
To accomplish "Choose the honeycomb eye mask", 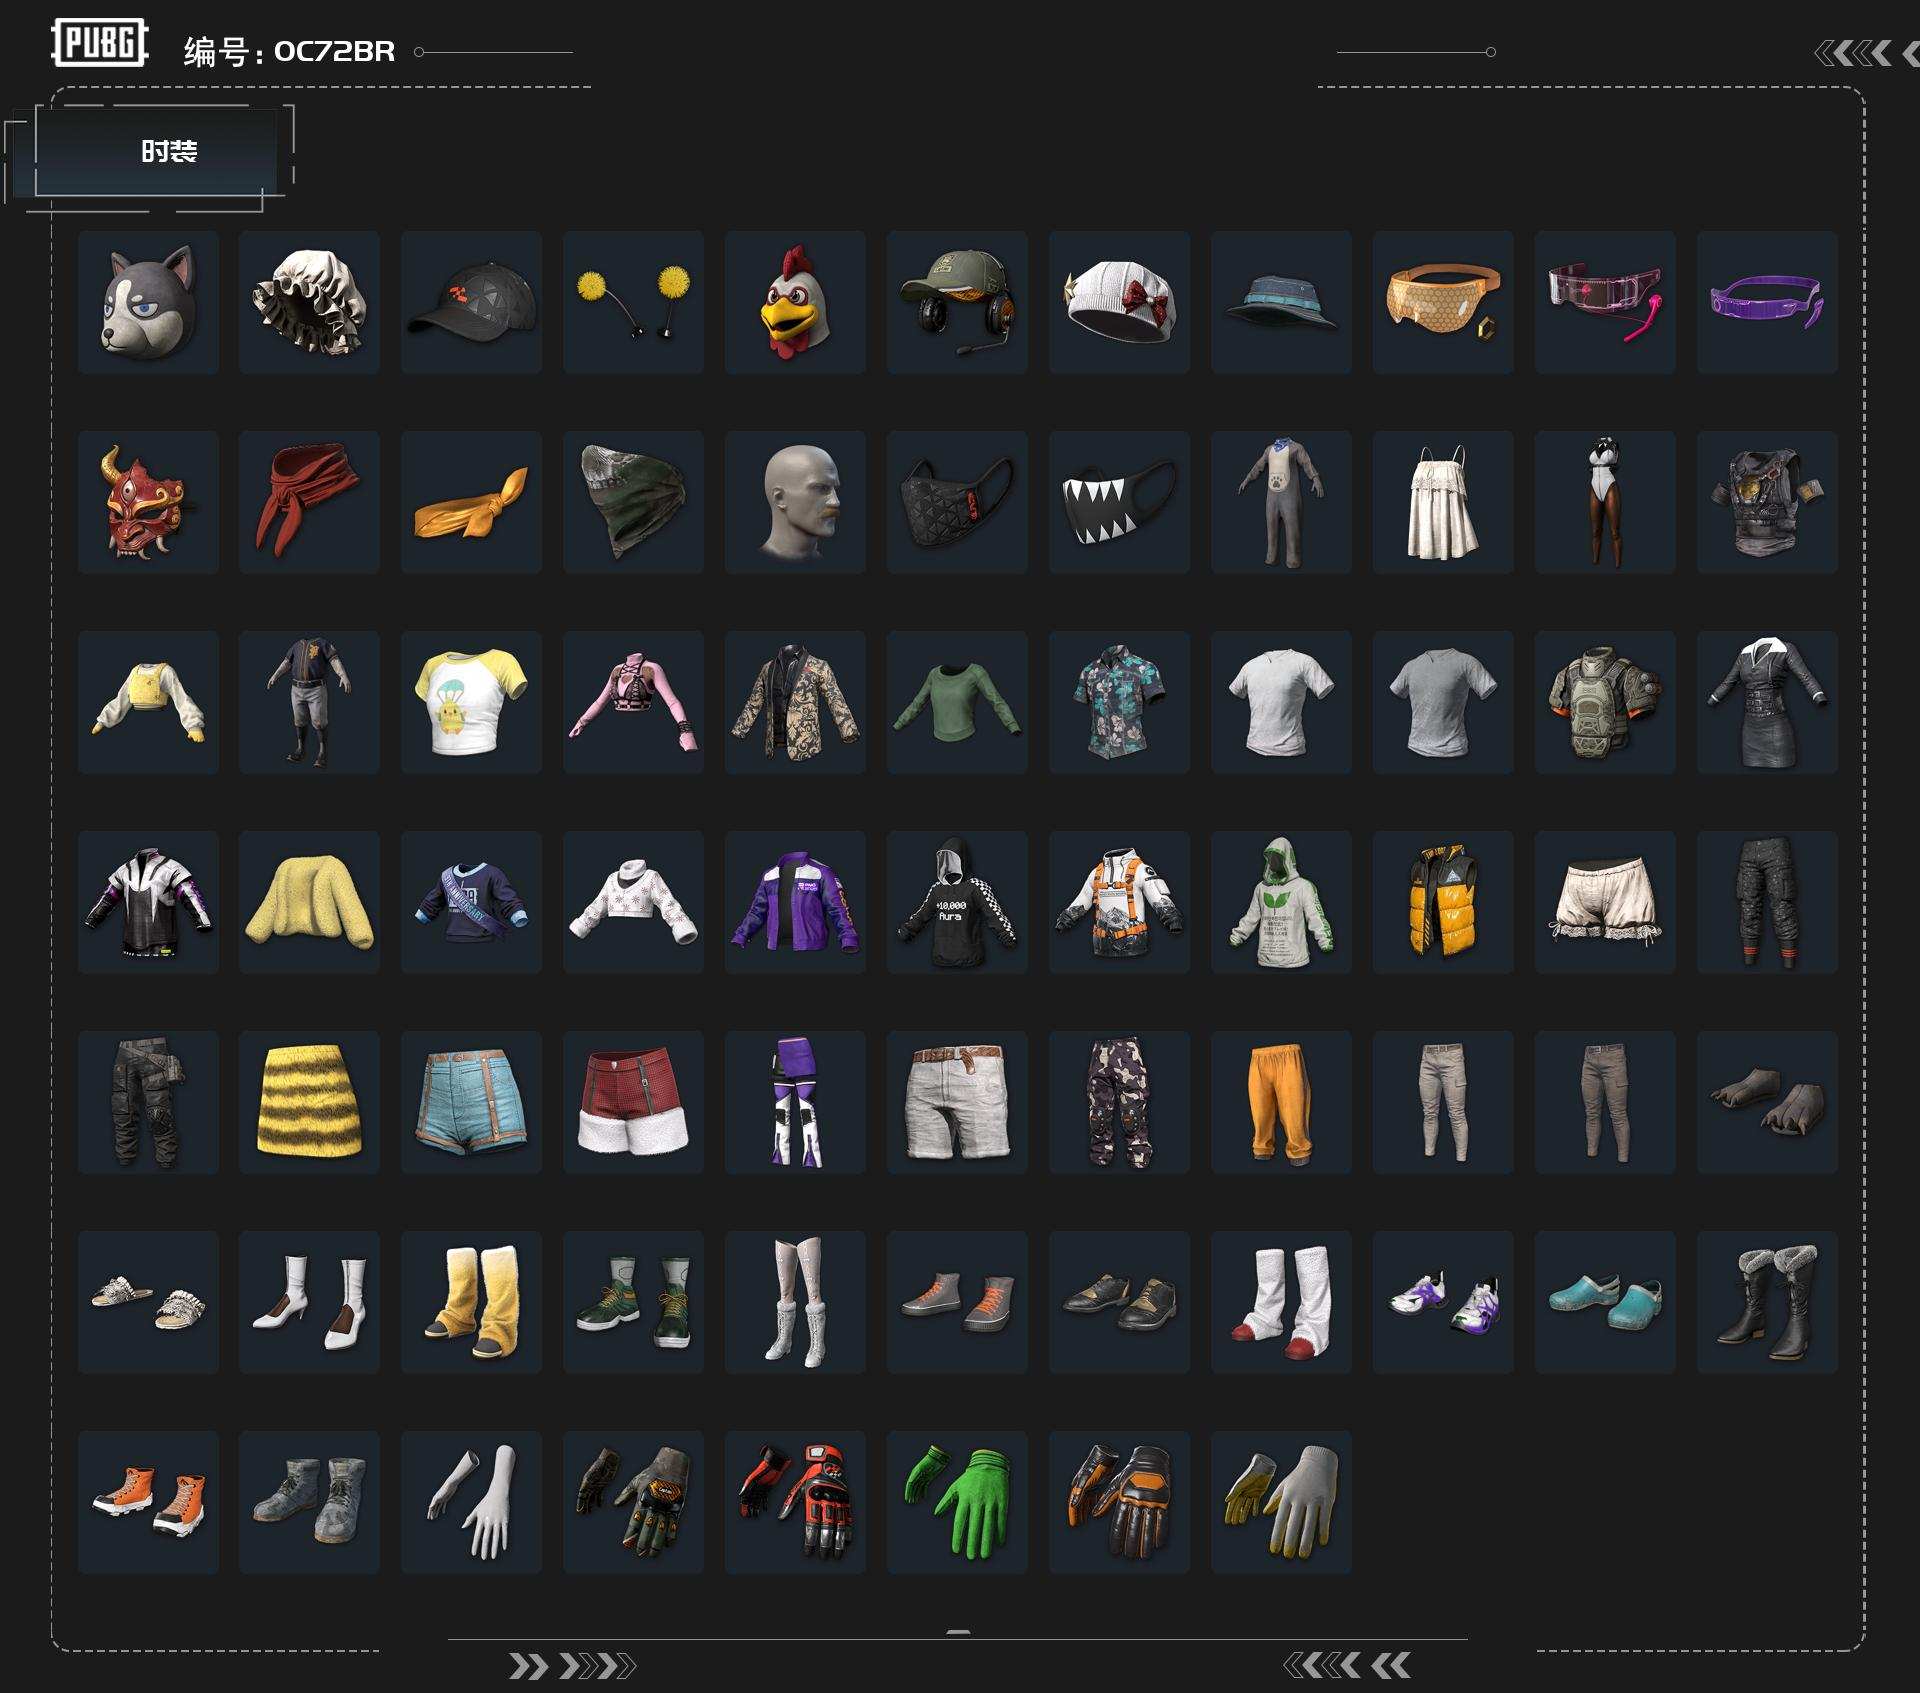I will click(x=1443, y=302).
